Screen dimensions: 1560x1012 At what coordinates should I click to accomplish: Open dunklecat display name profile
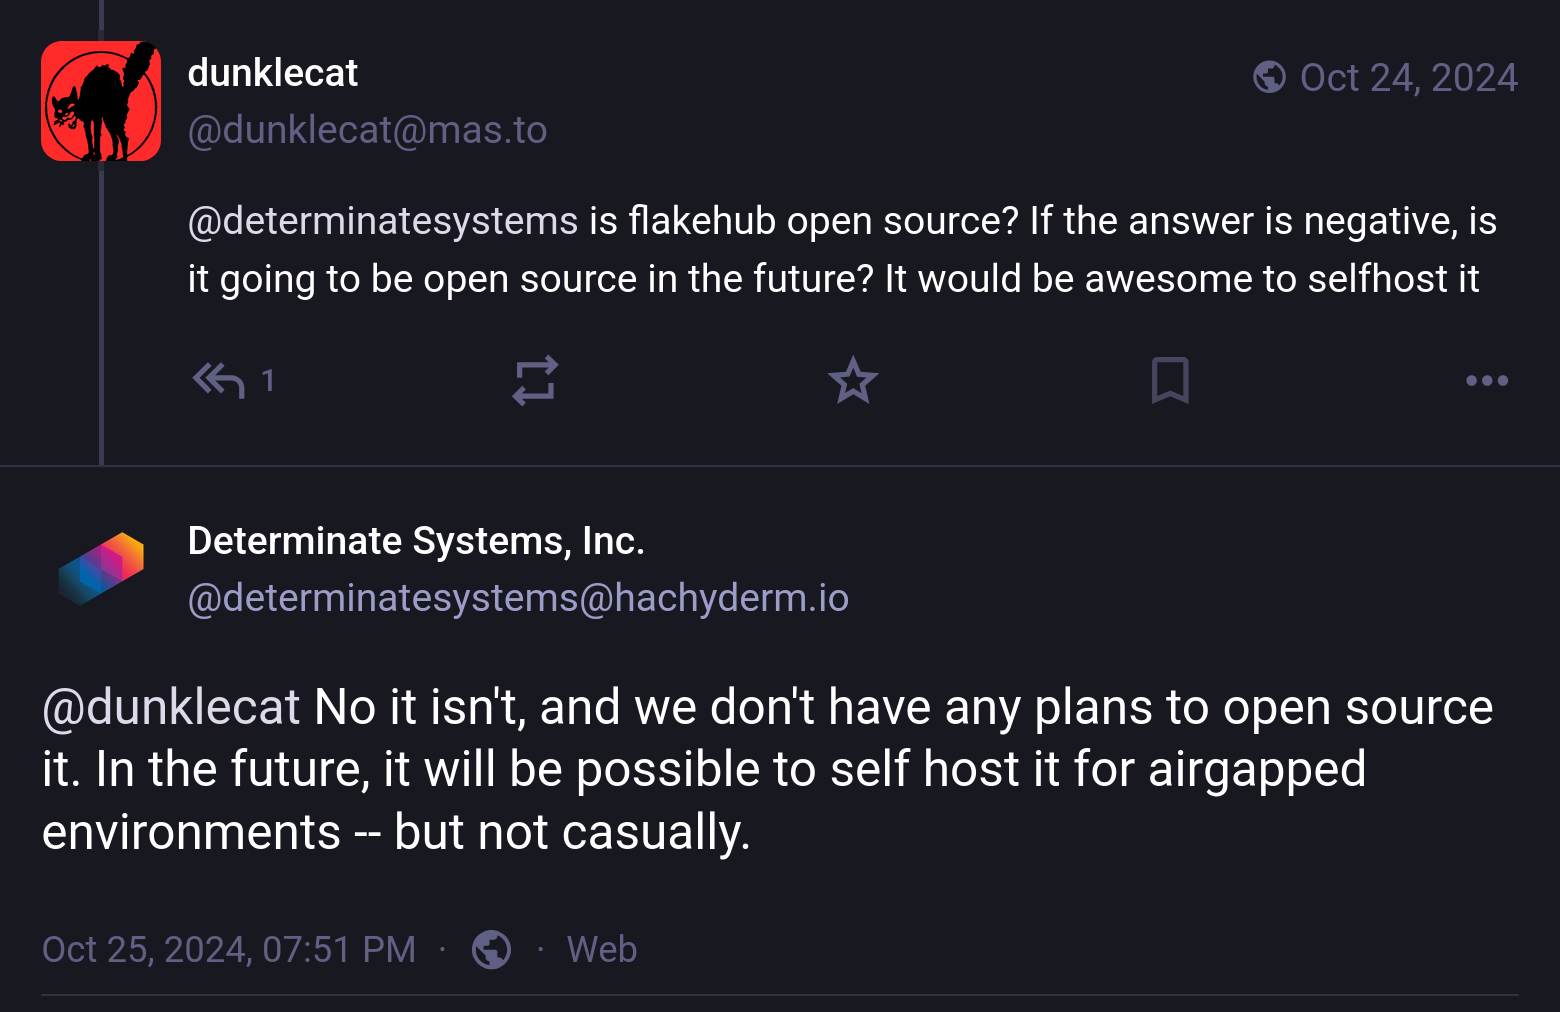pos(272,73)
